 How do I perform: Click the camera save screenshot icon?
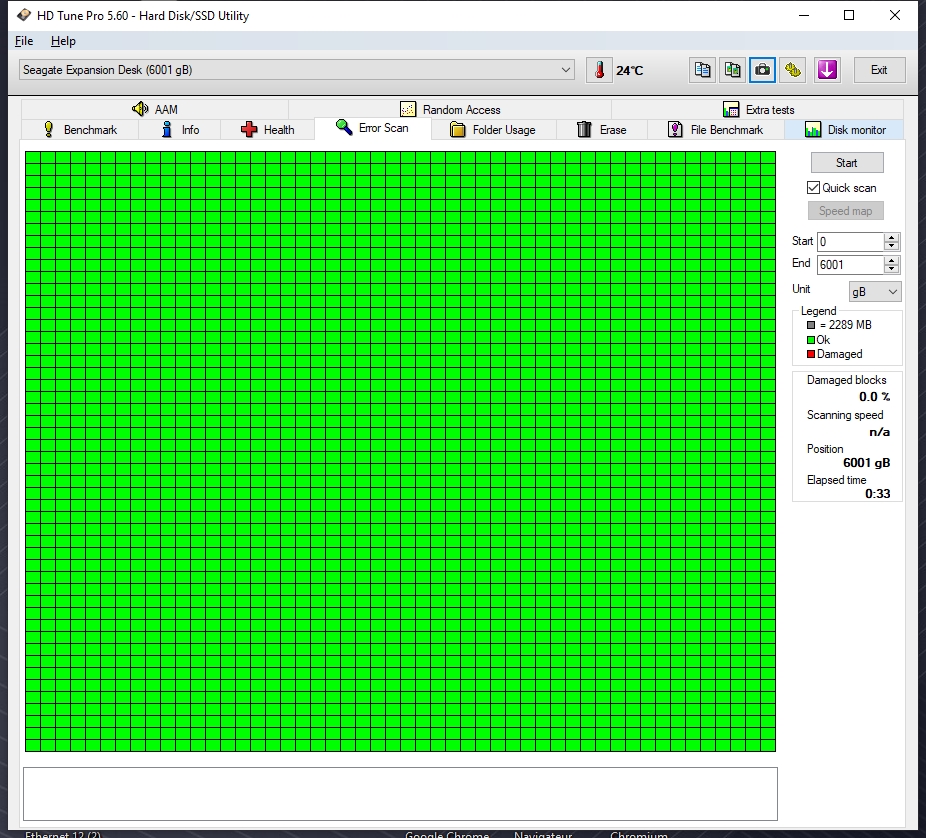[763, 70]
